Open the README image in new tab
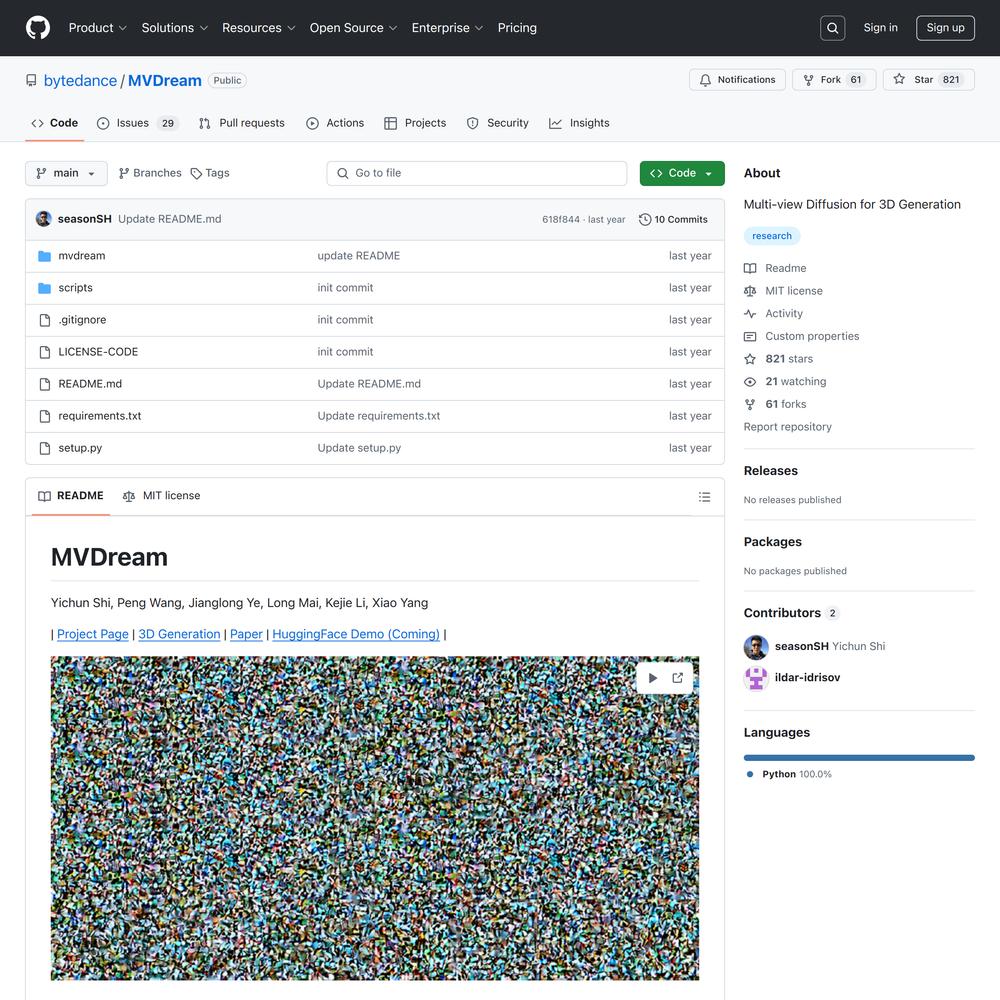1000x1000 pixels. click(x=677, y=678)
